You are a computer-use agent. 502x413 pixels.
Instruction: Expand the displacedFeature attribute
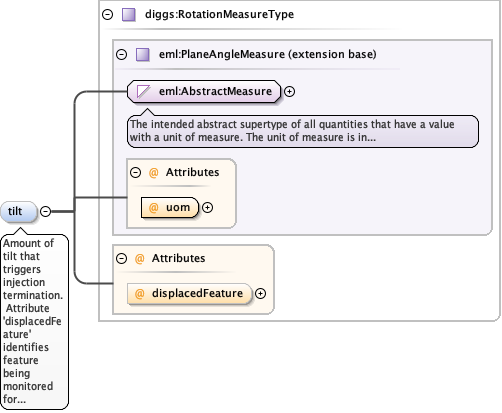tap(260, 294)
